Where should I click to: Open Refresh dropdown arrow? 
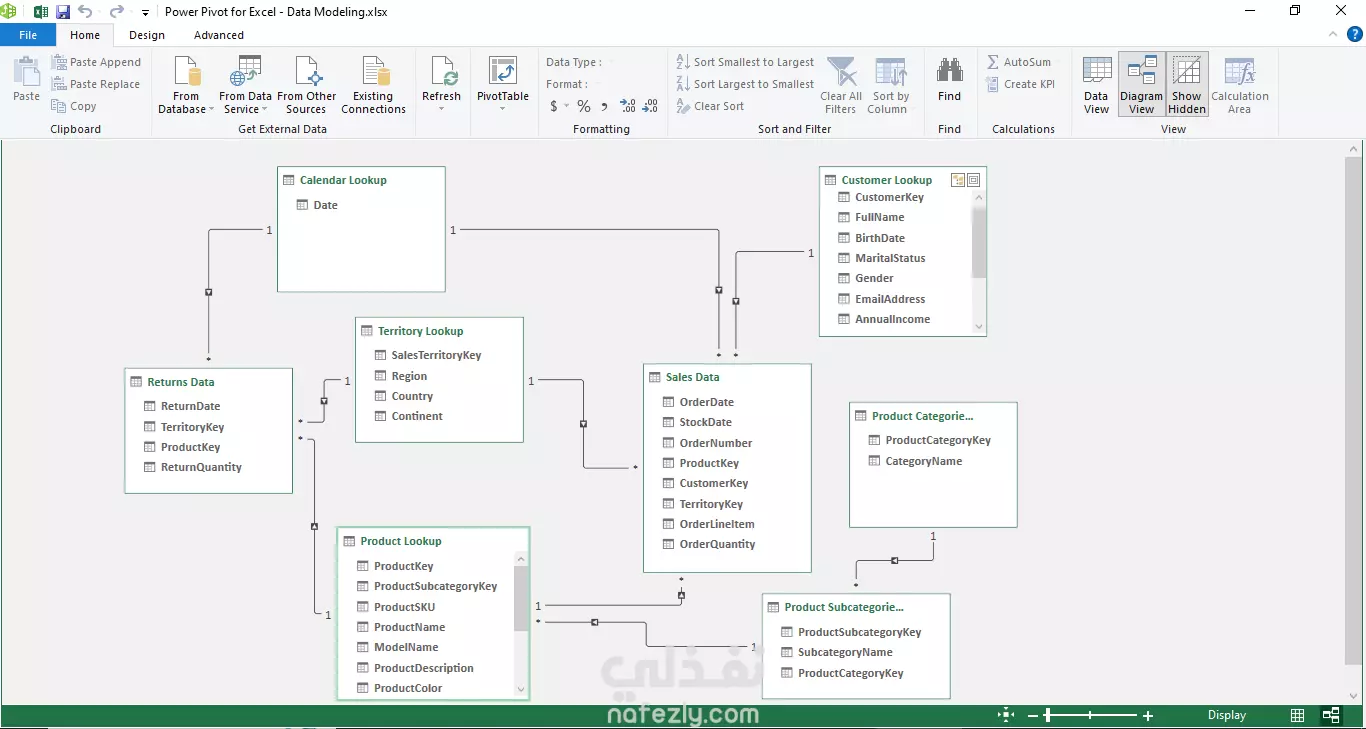pos(441,109)
